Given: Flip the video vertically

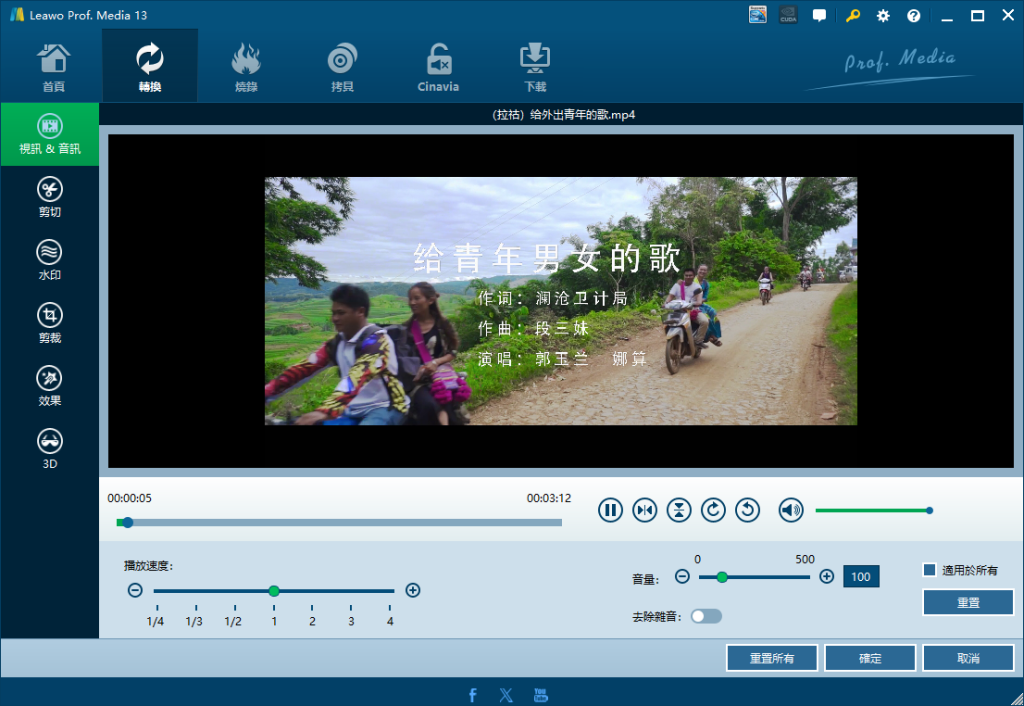Looking at the screenshot, I should 679,510.
